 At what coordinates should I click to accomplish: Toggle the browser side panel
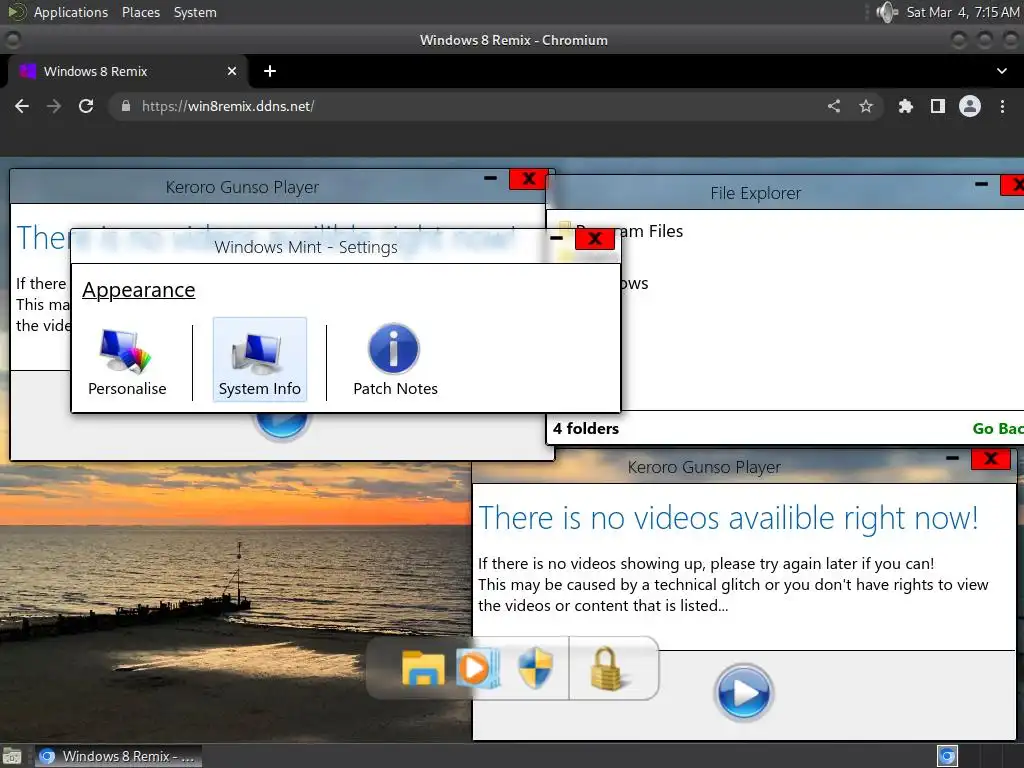(938, 106)
